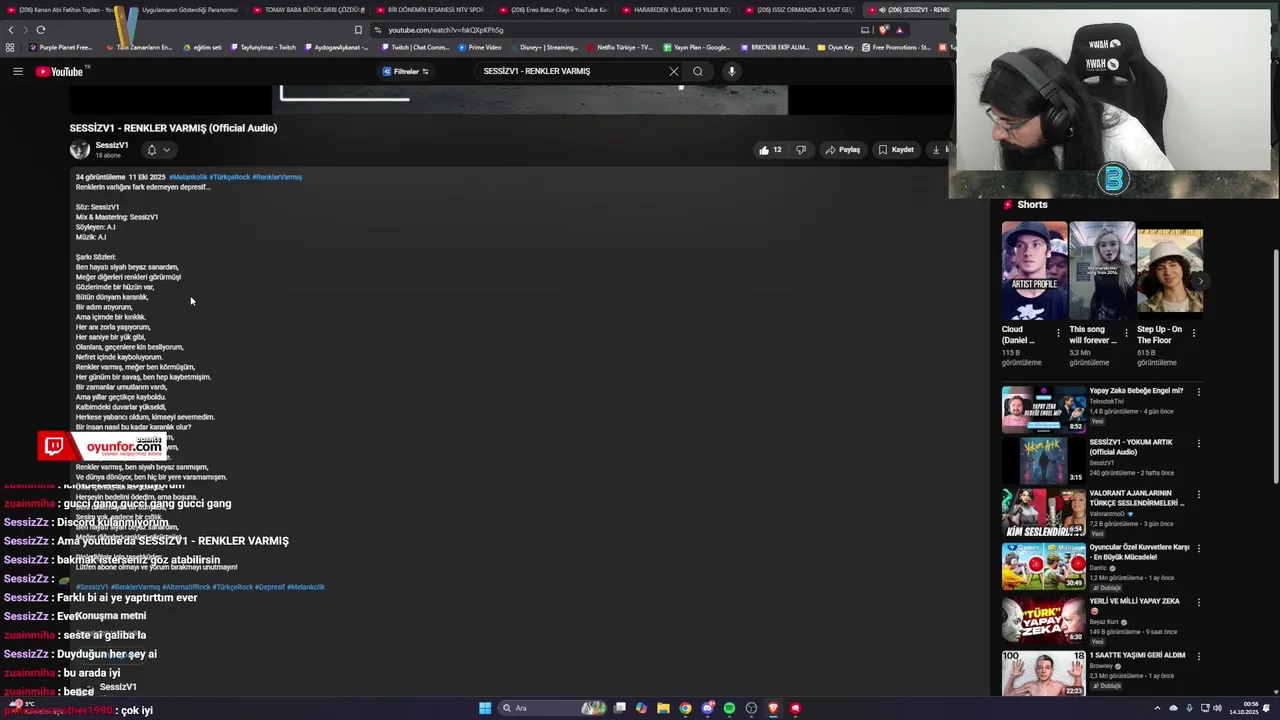Open SessizV1 channel avatar under the title
Screen dimensions: 1280x720
(x=80, y=150)
